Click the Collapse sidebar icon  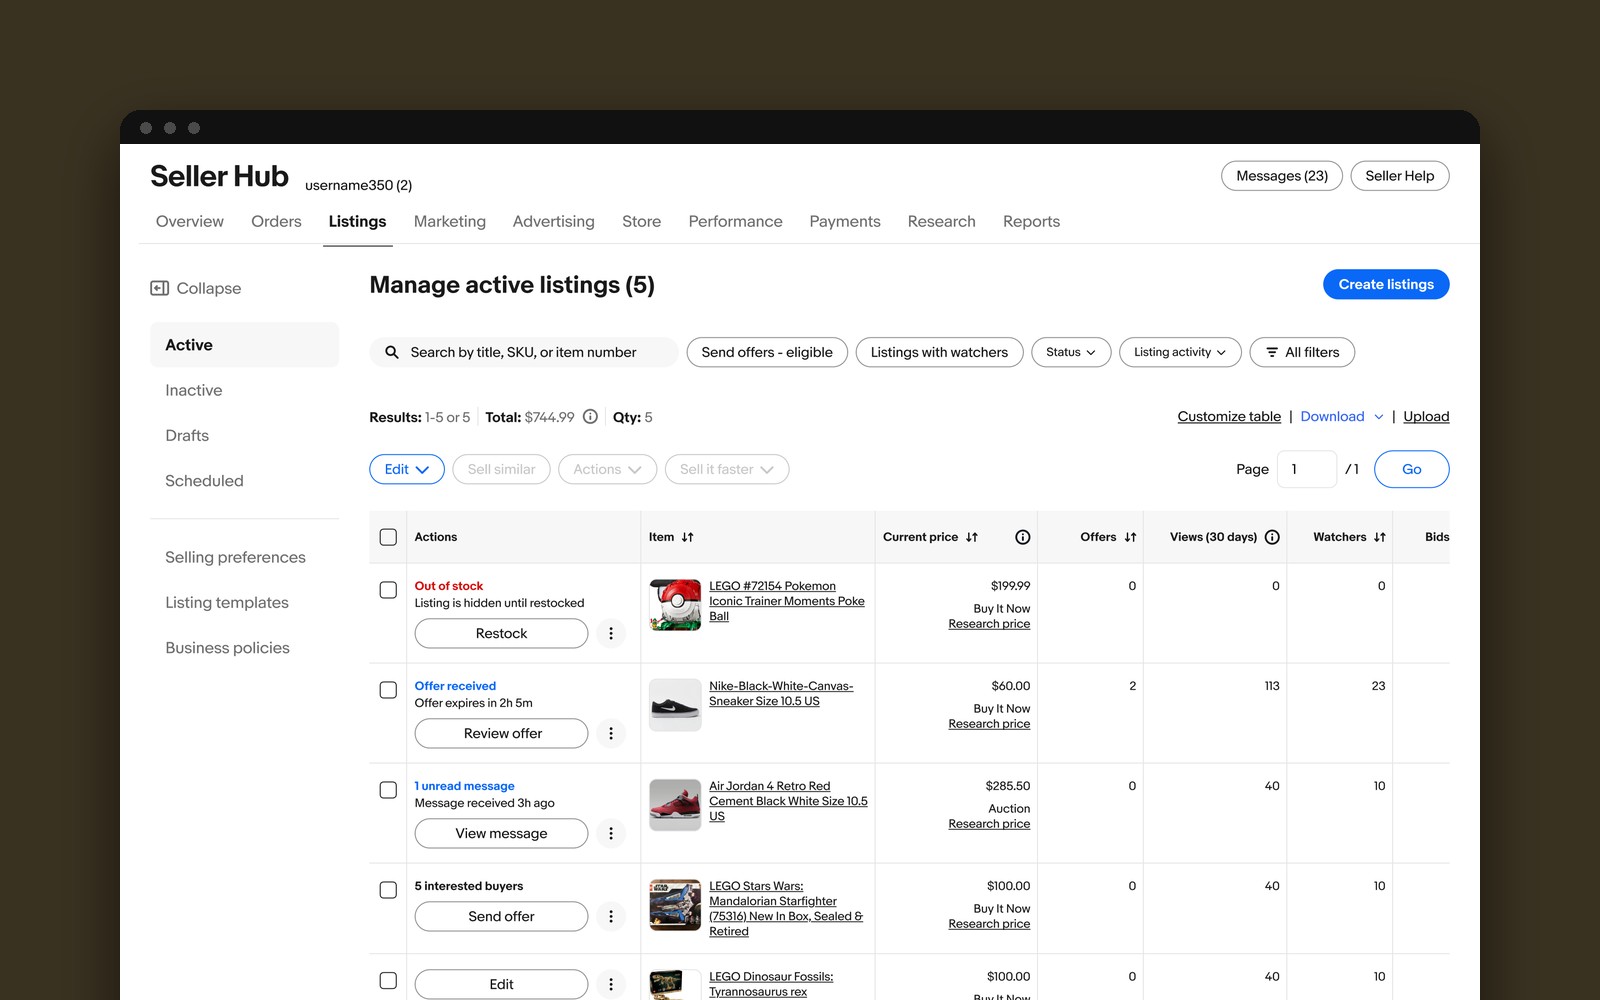tap(159, 288)
